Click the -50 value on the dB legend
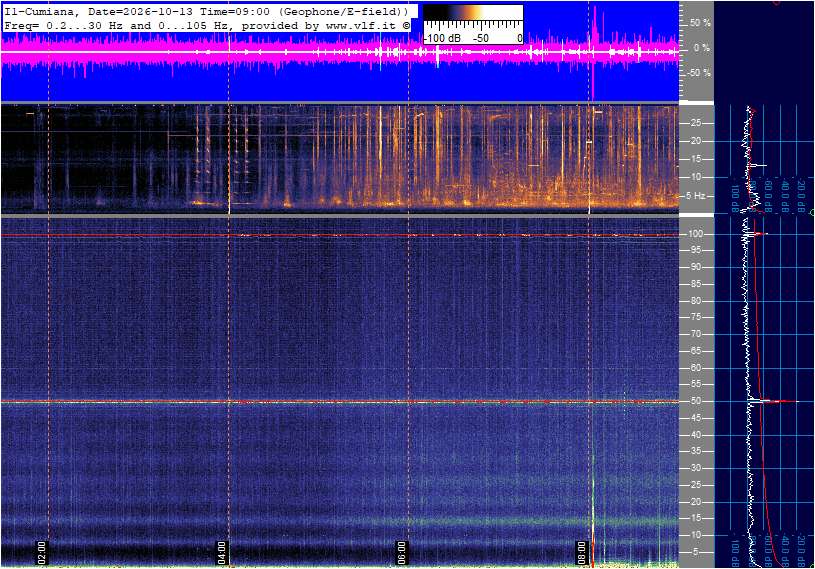 pos(481,38)
